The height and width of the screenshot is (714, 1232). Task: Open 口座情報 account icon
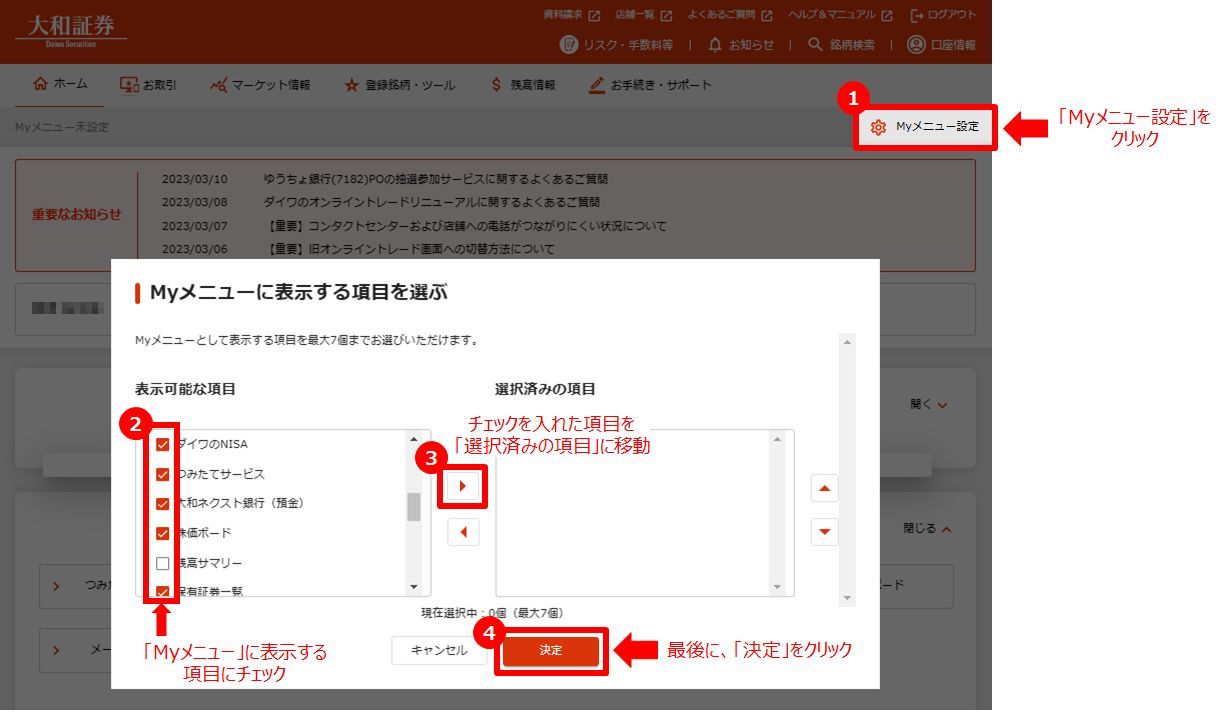point(915,44)
